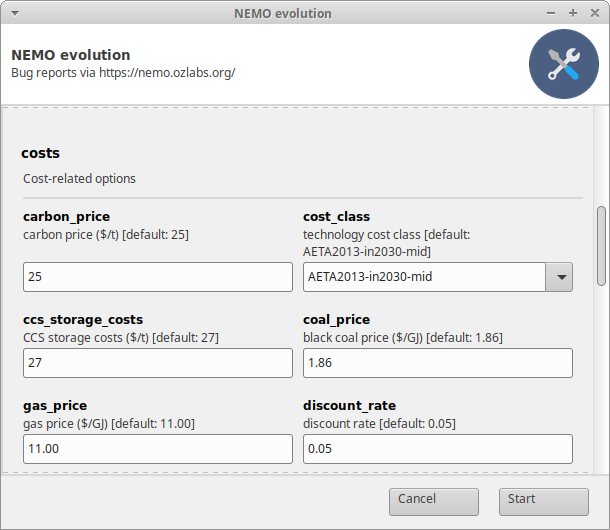The width and height of the screenshot is (610, 530).
Task: Expand the cost_class dropdown arrow
Action: click(559, 277)
